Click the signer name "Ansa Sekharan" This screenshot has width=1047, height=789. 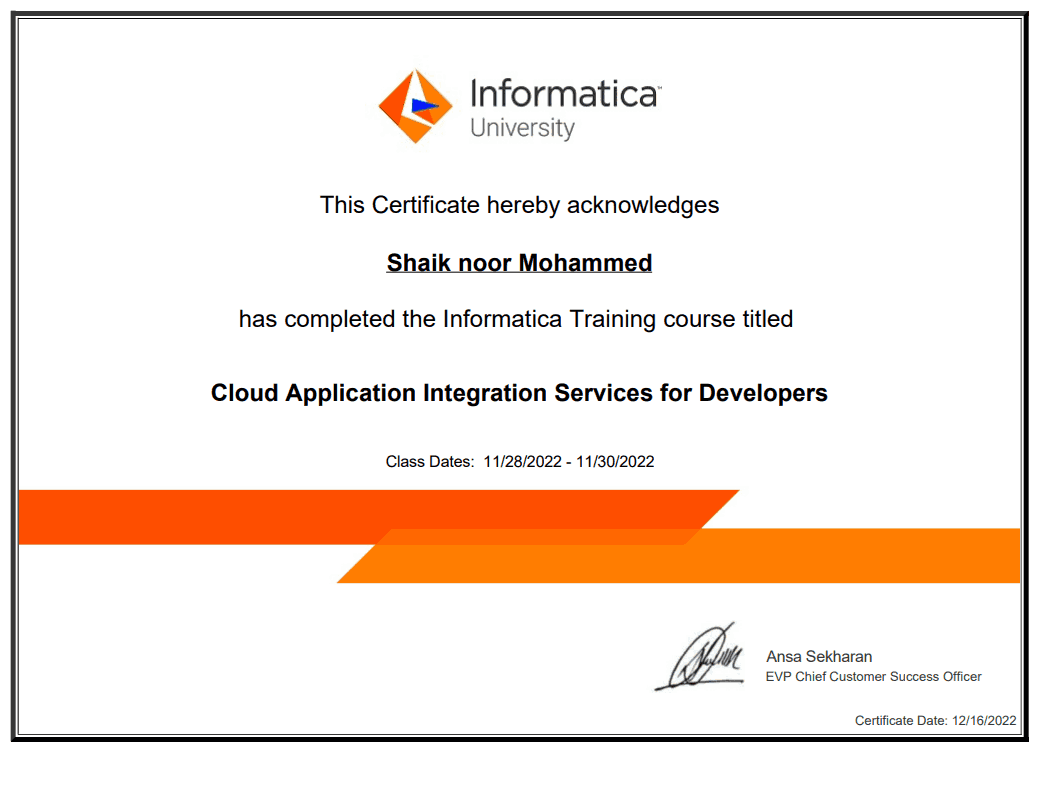tap(819, 657)
